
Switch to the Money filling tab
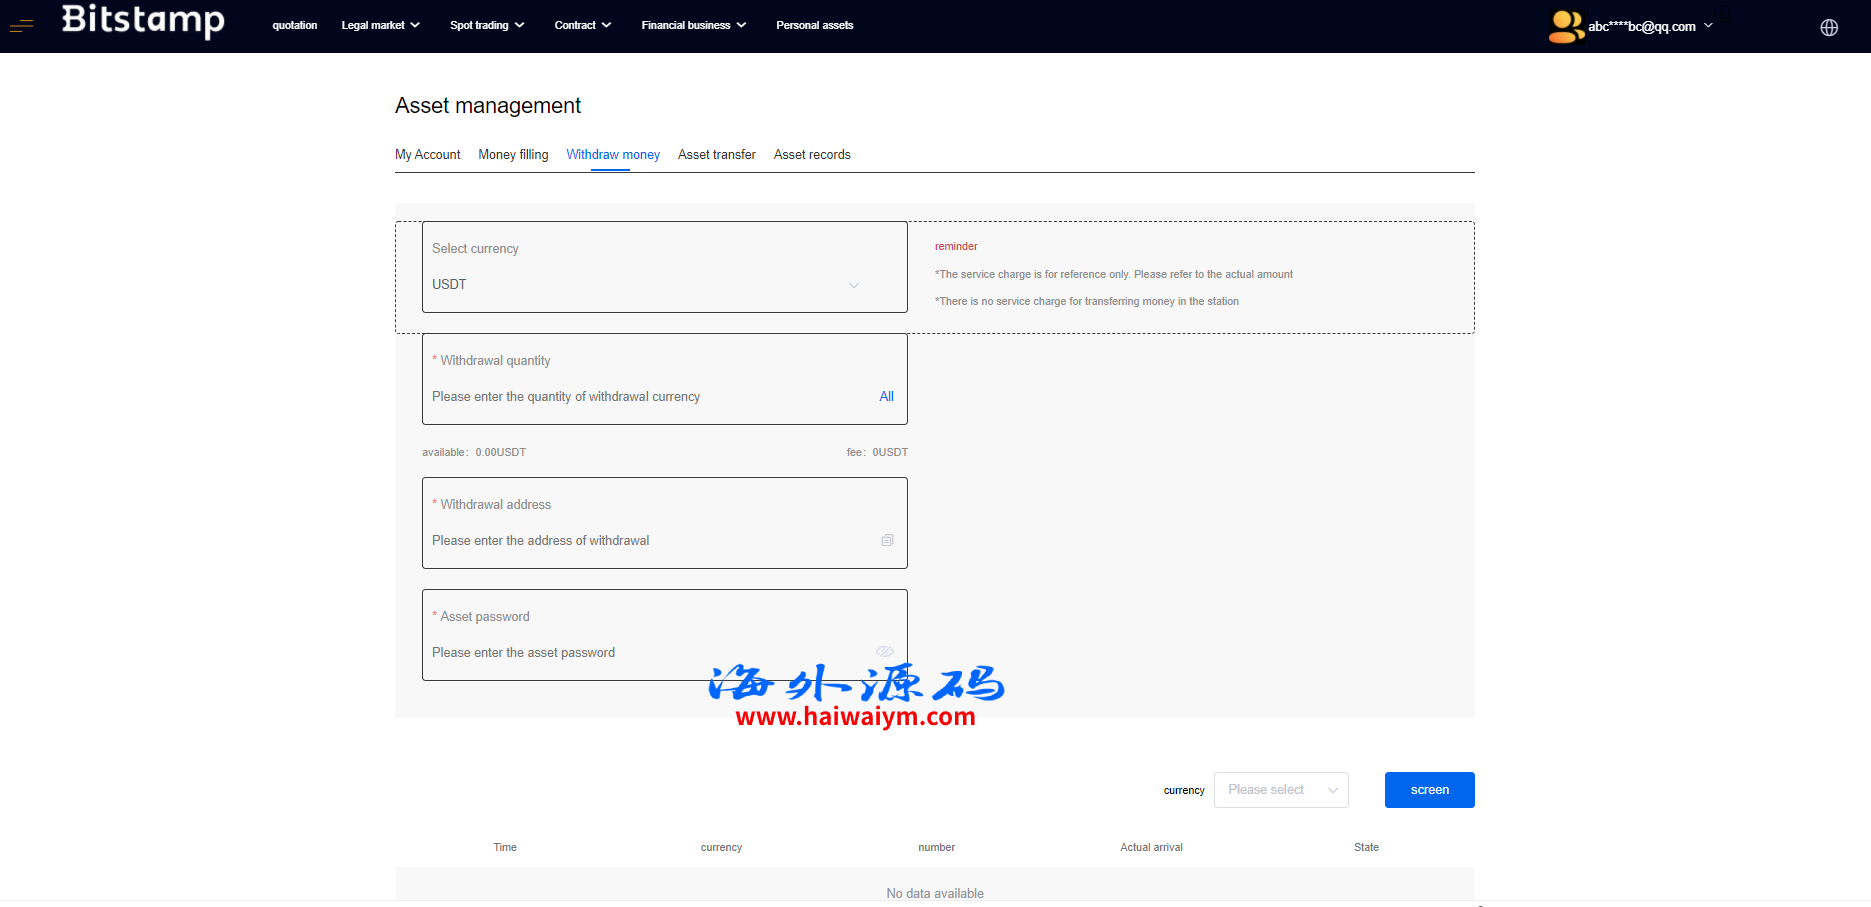(x=513, y=154)
